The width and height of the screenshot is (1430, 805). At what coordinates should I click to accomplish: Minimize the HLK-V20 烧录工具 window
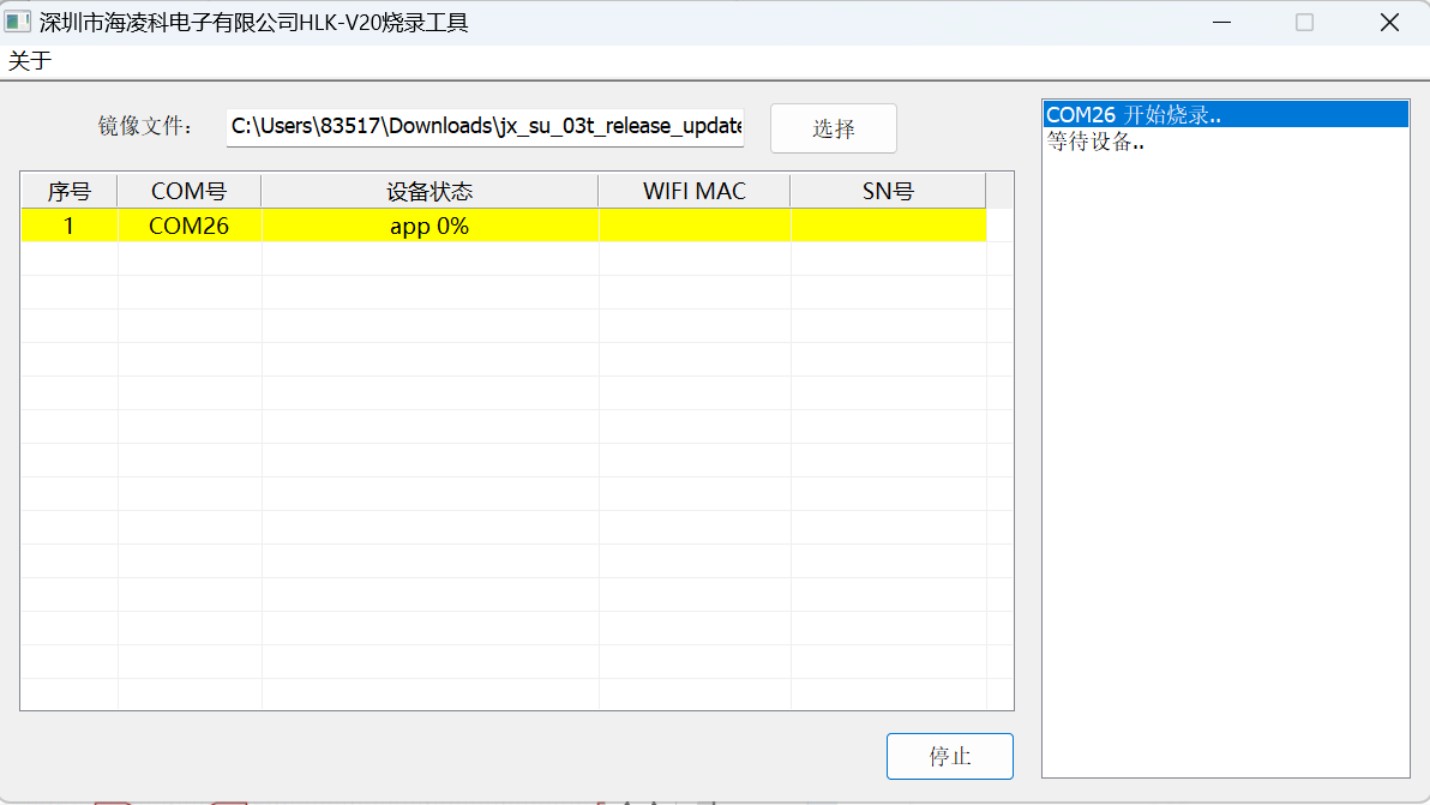pos(1221,22)
